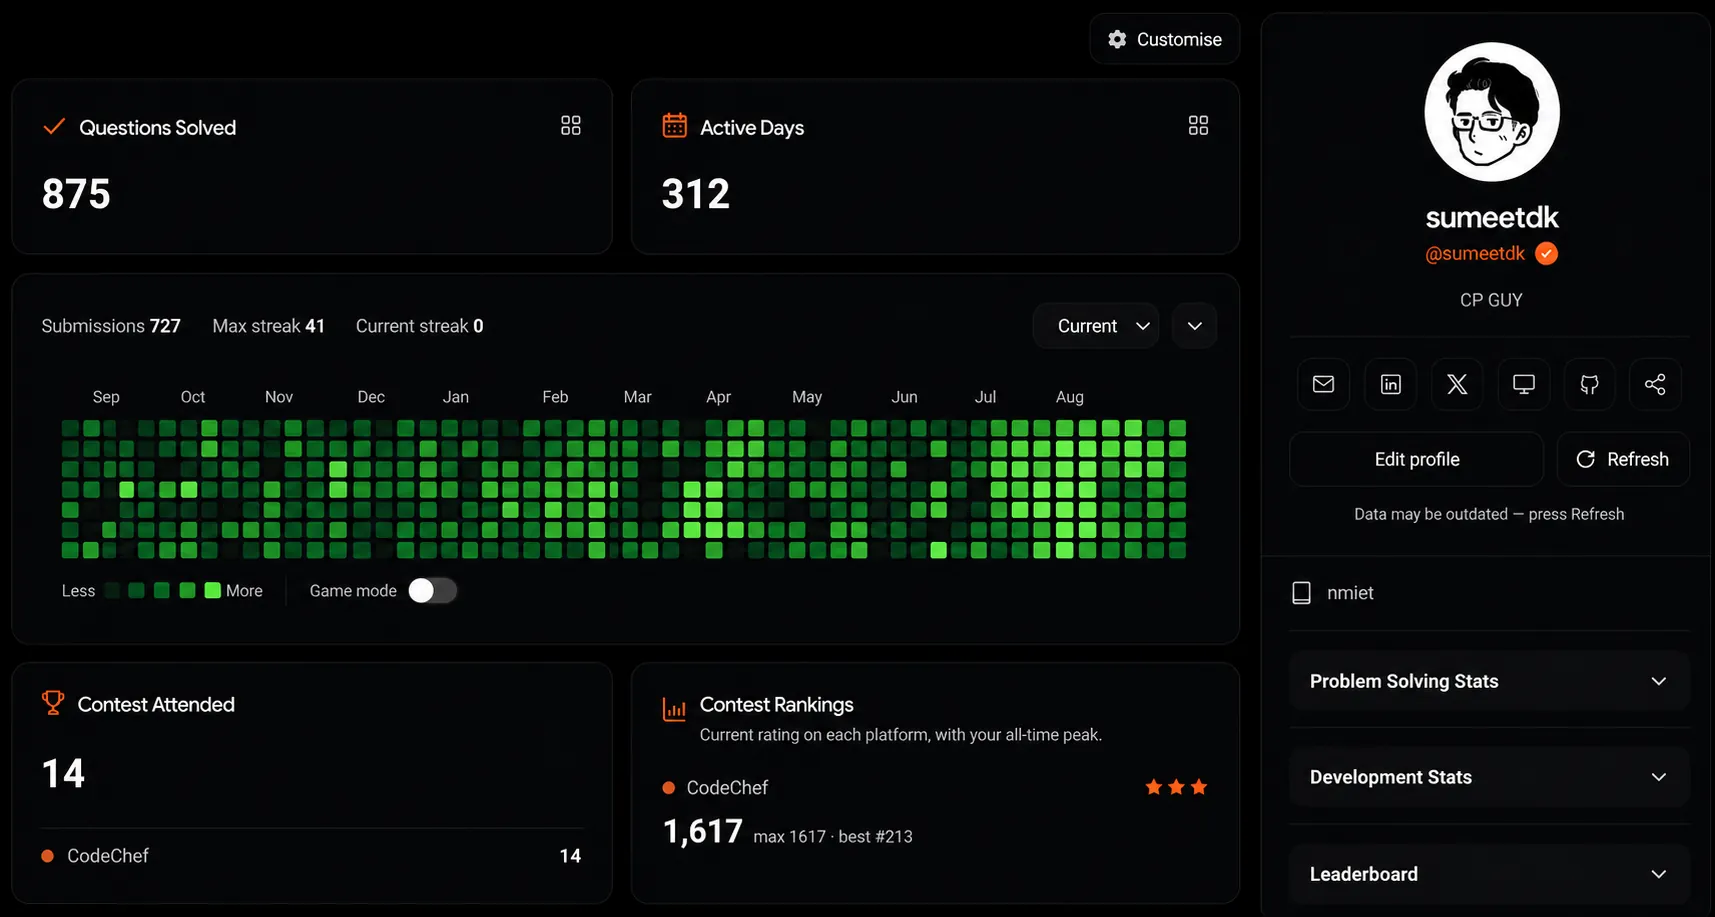Click the Refresh button
This screenshot has height=917, width=1715.
[1623, 459]
